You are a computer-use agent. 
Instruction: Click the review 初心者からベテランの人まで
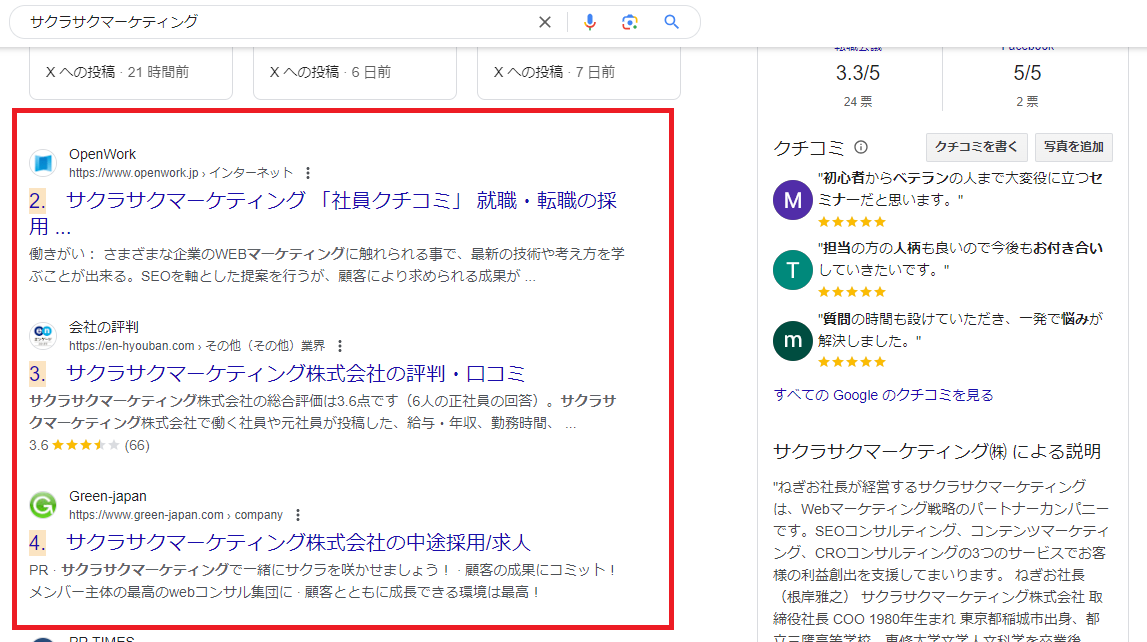pos(960,189)
